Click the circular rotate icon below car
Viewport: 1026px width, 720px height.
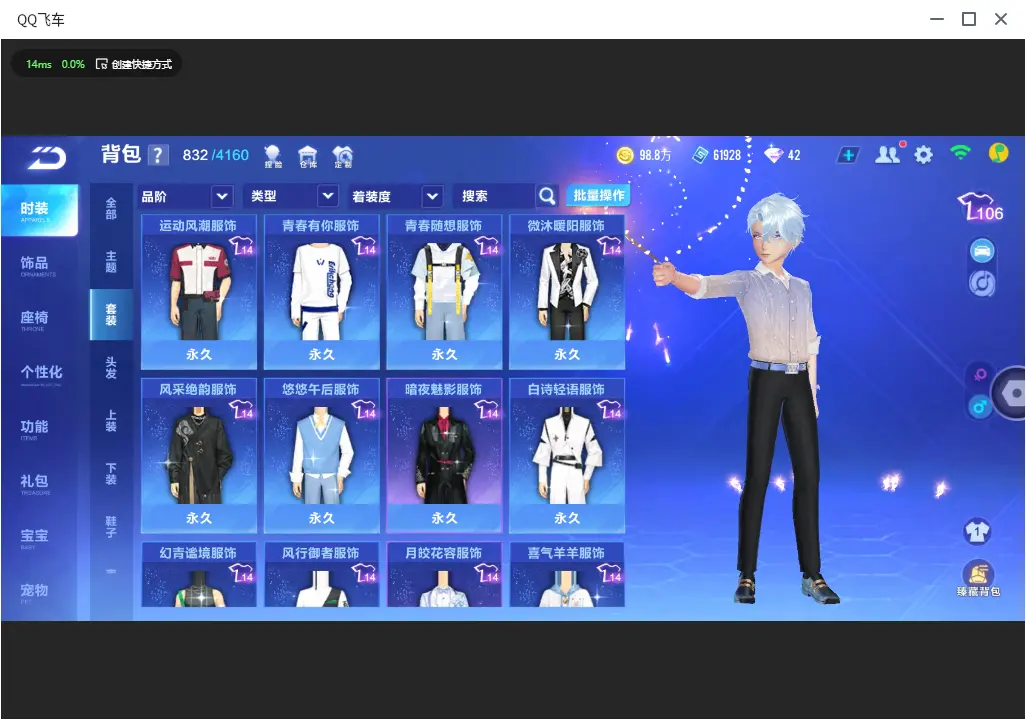click(982, 283)
